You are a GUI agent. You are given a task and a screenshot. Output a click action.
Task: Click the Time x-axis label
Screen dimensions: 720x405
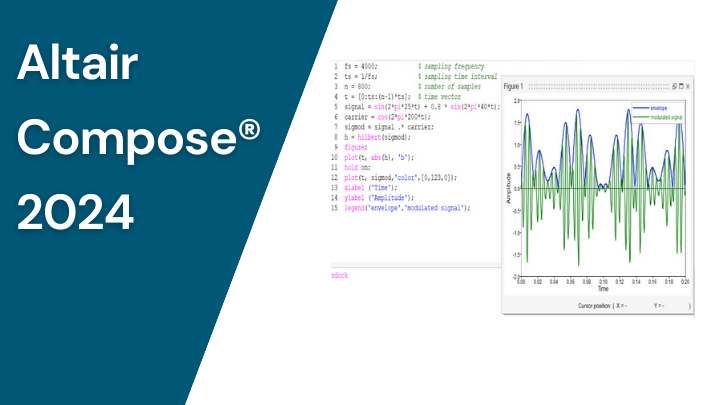click(602, 288)
